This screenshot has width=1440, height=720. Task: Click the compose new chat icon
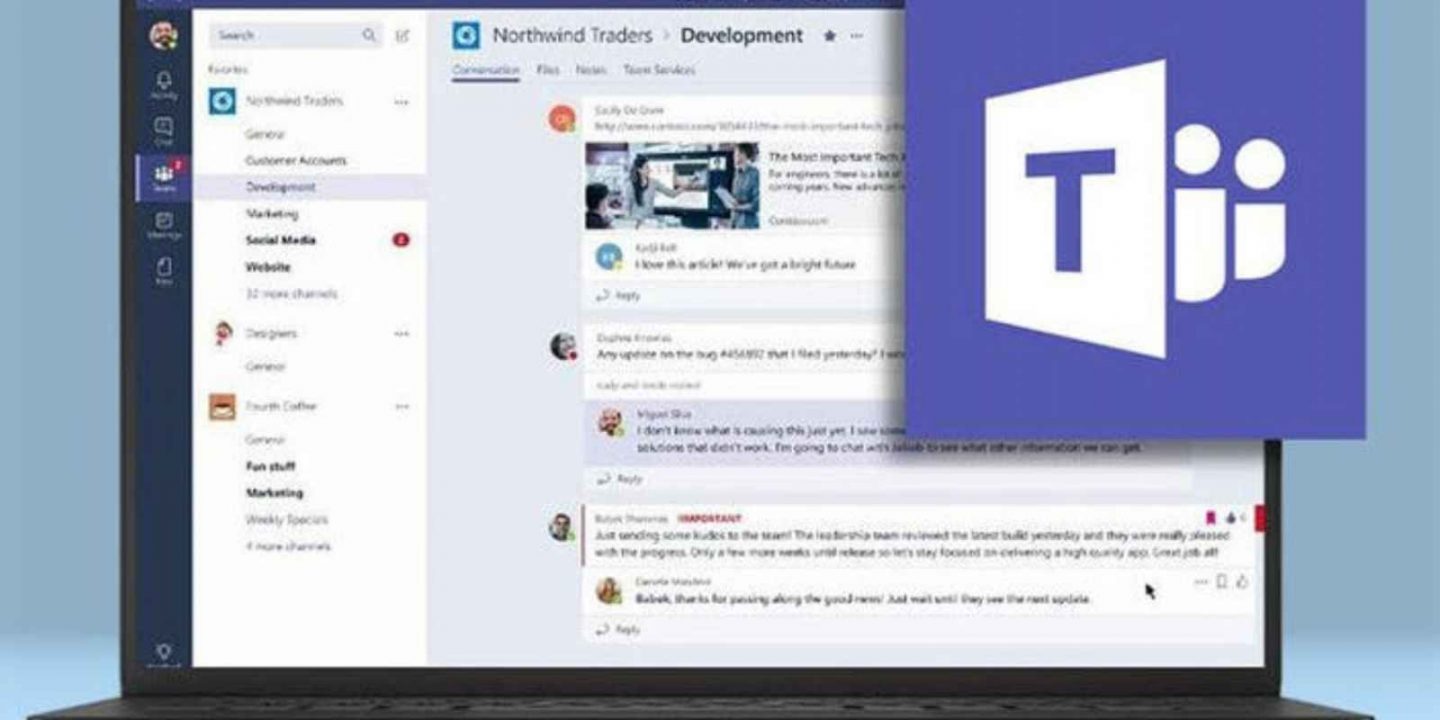click(x=402, y=36)
